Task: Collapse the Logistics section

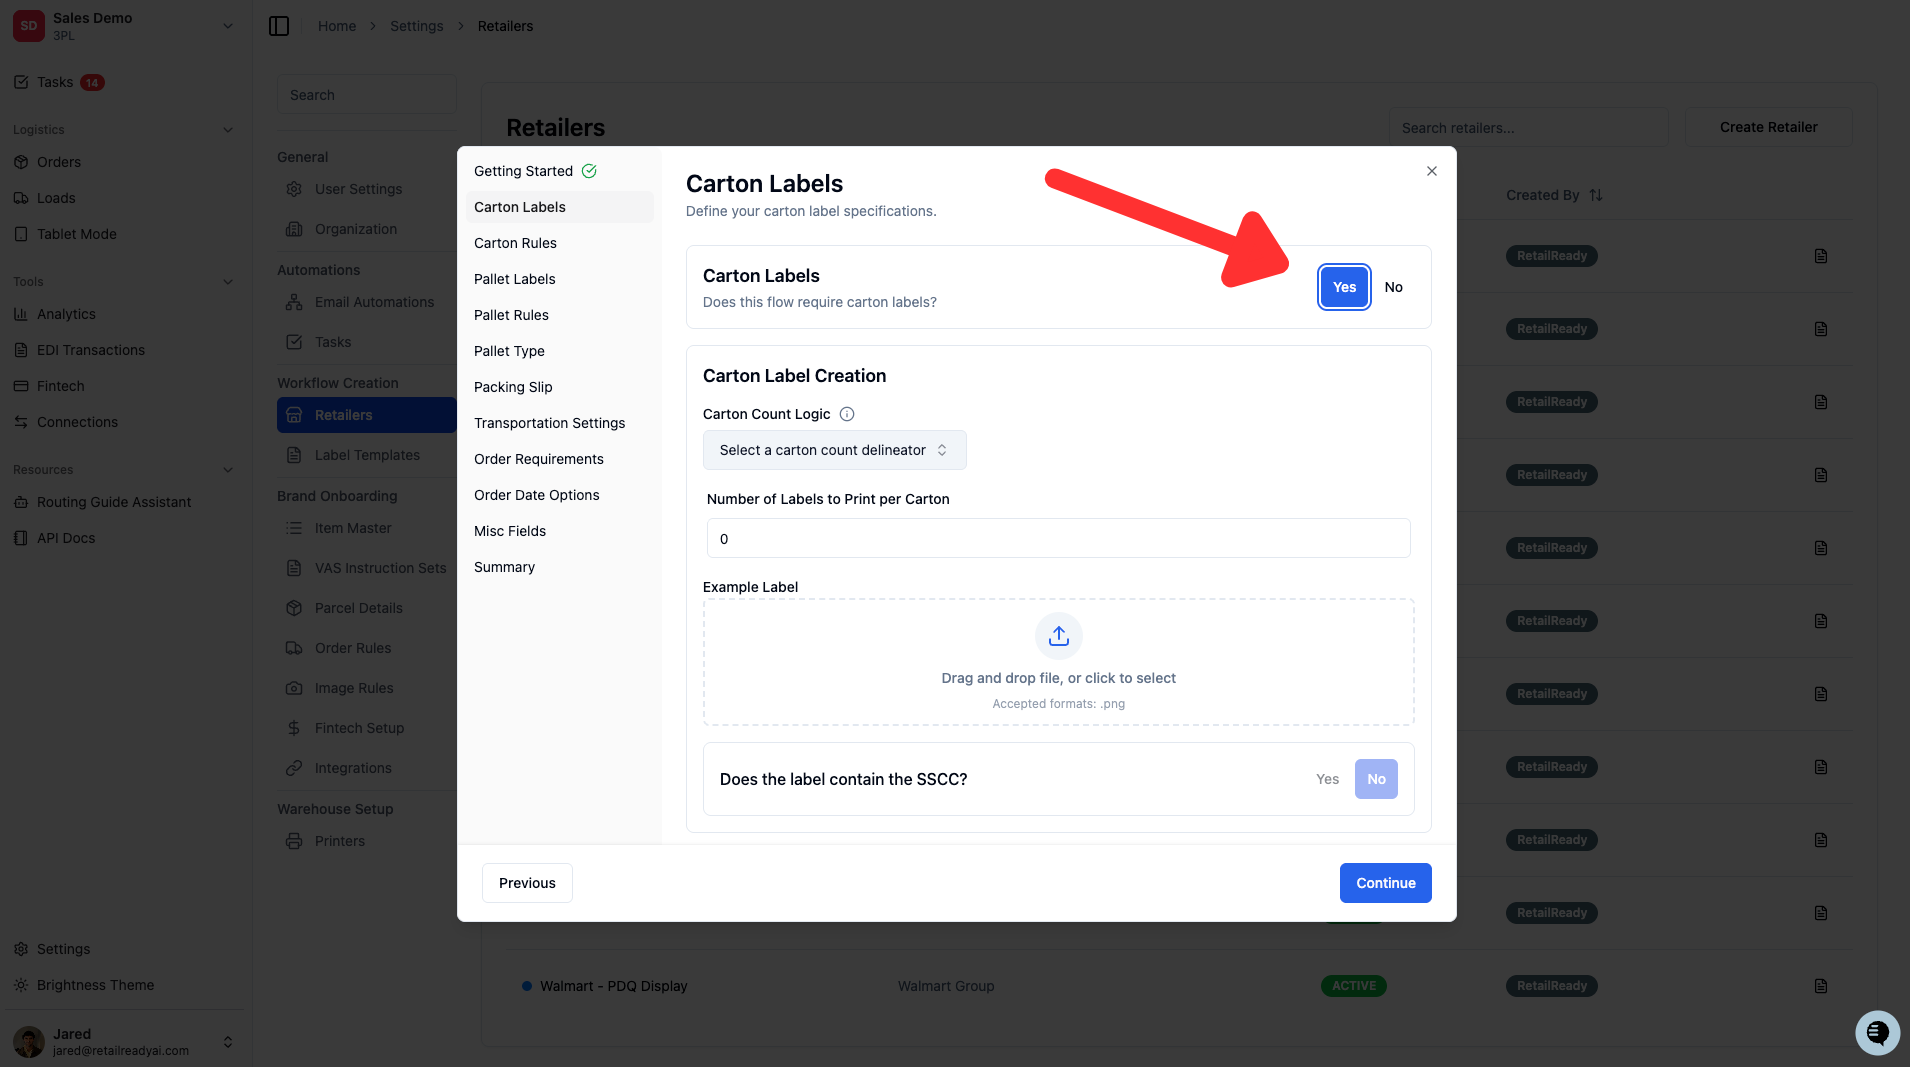Action: (227, 130)
